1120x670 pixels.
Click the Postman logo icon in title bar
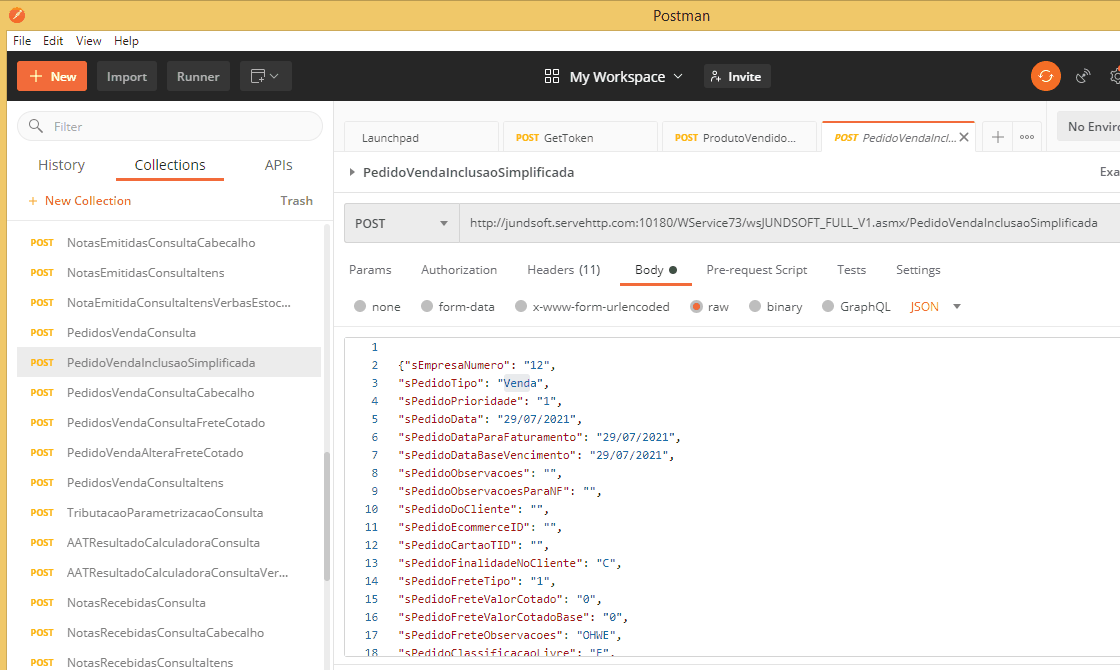click(x=17, y=15)
